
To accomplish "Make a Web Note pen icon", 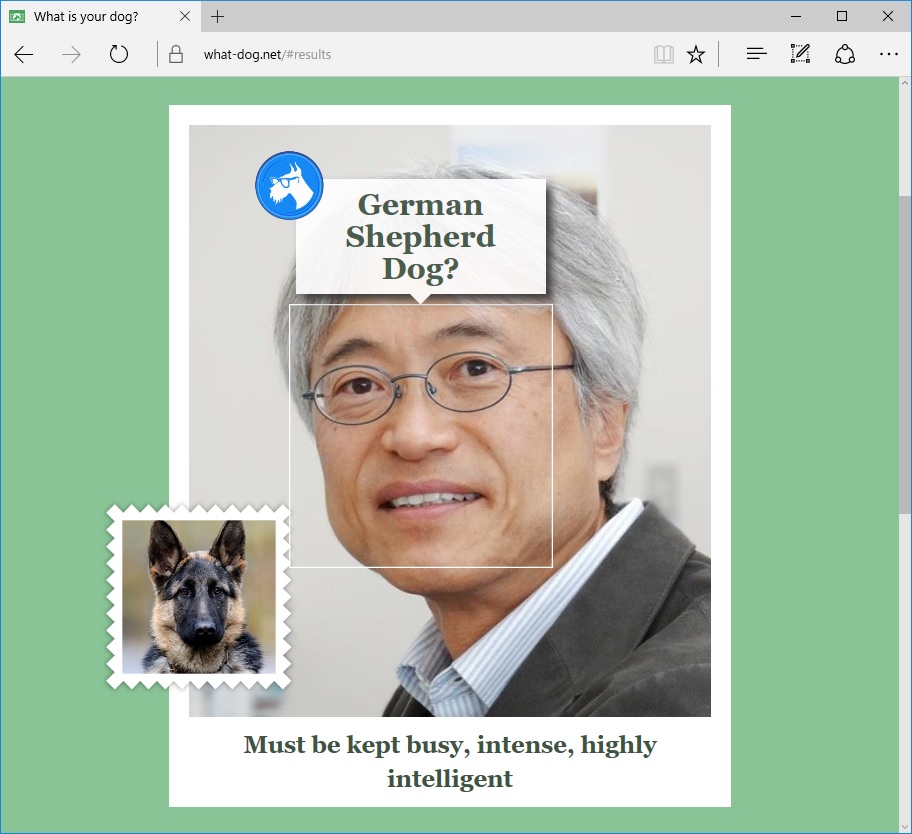I will tap(800, 54).
